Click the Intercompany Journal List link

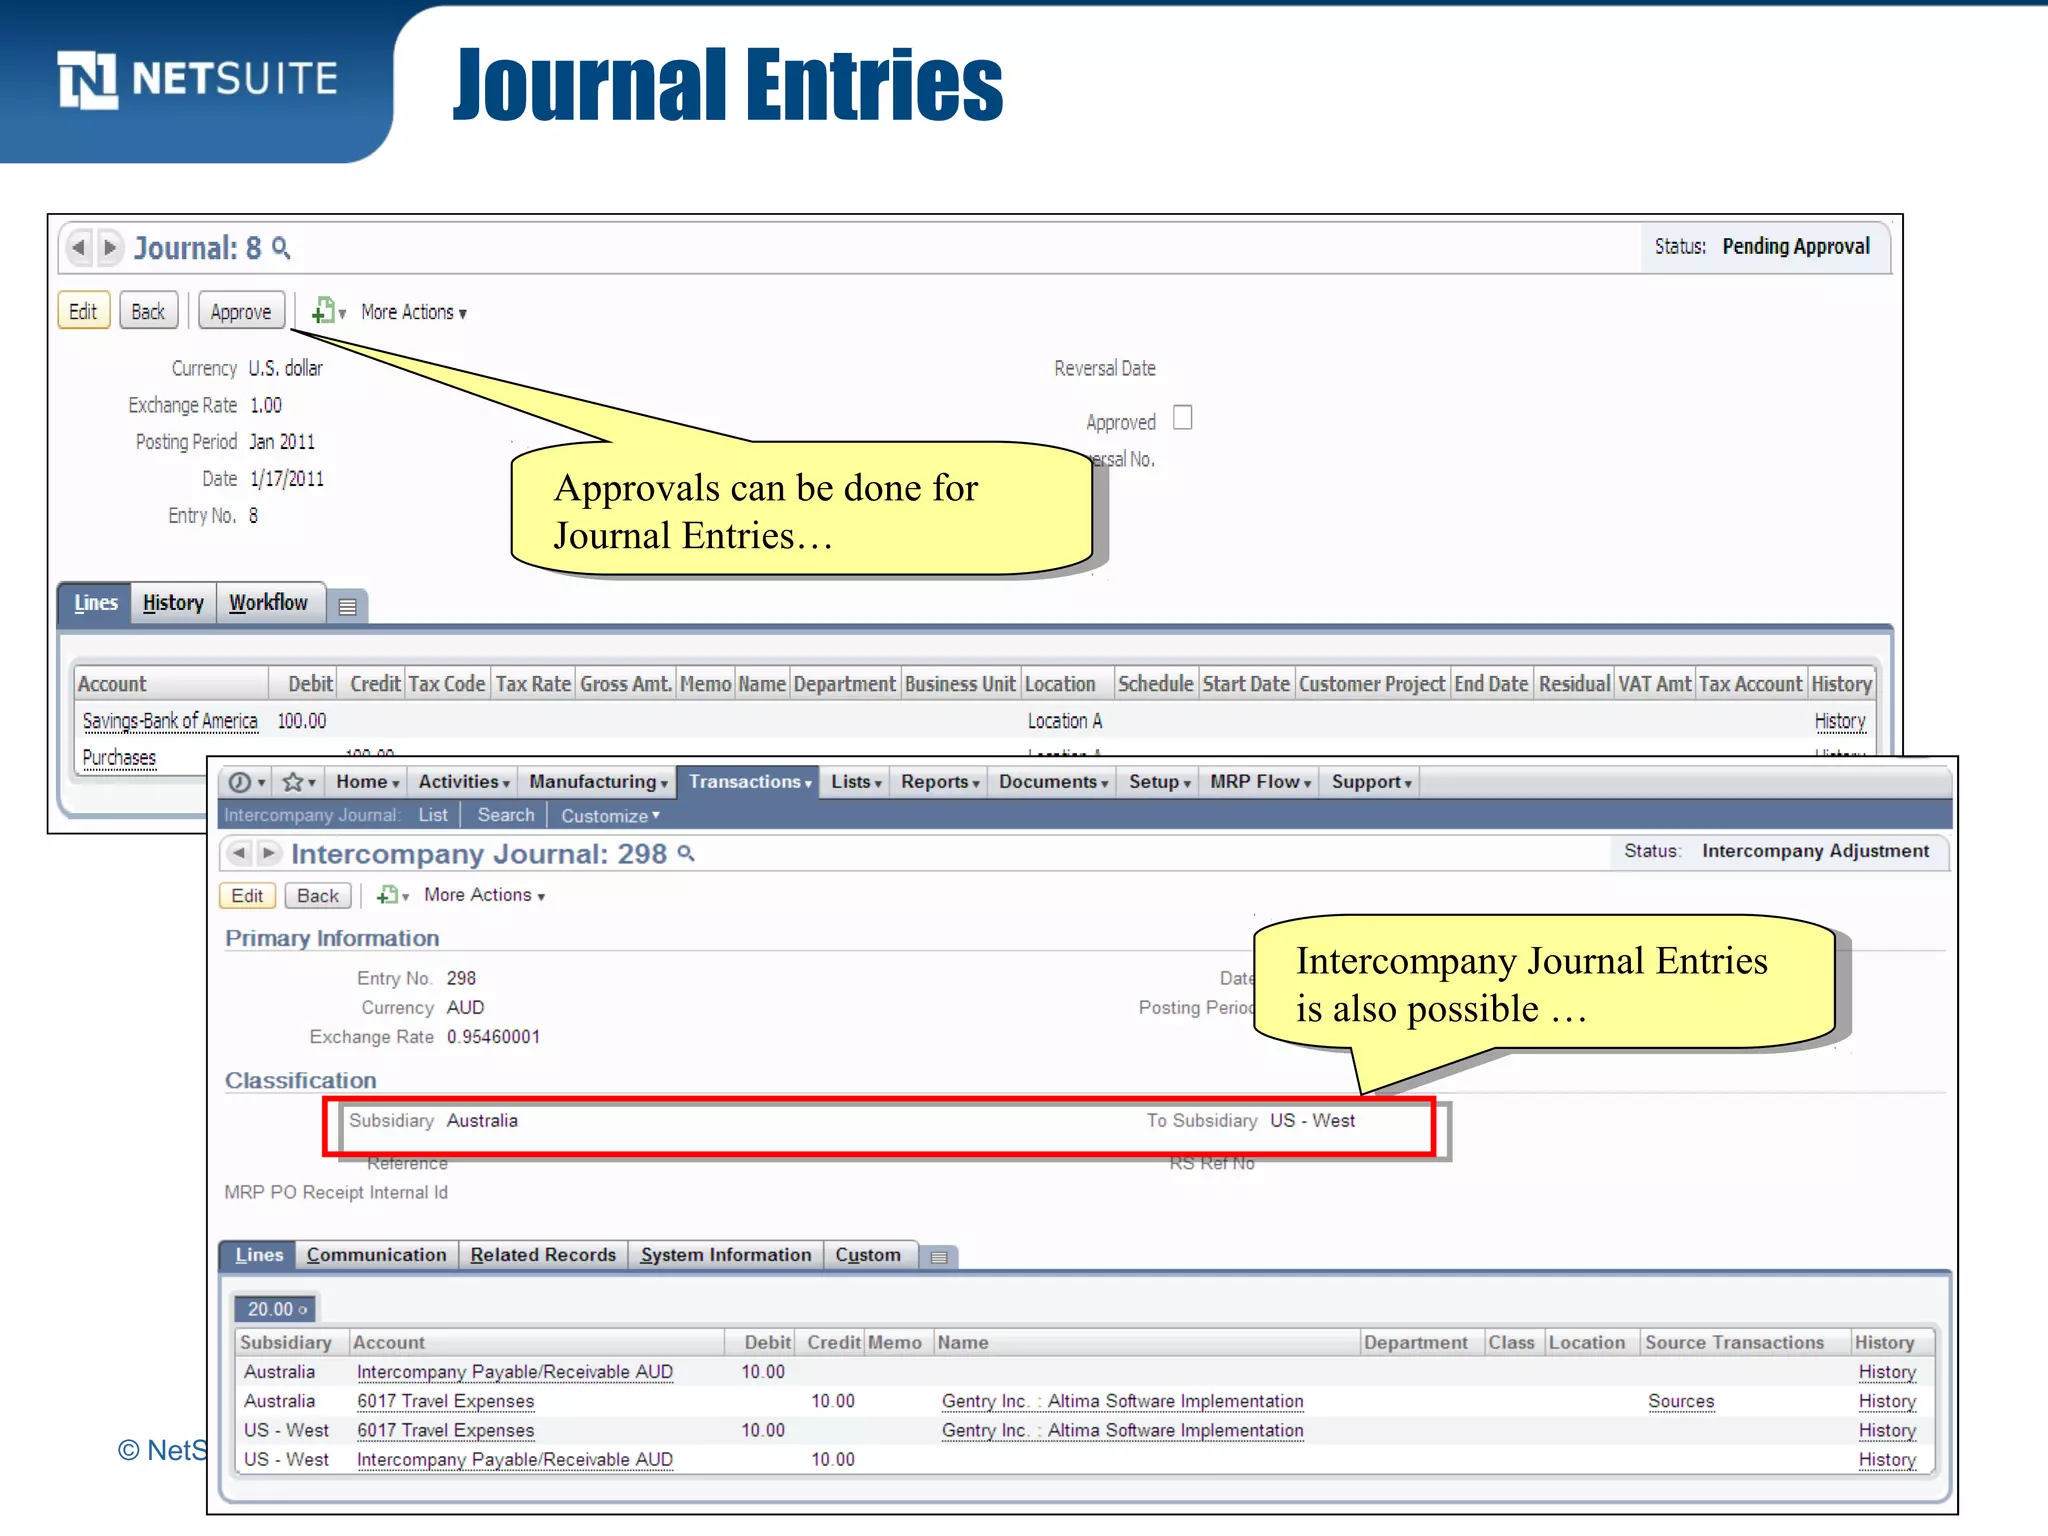(x=433, y=815)
